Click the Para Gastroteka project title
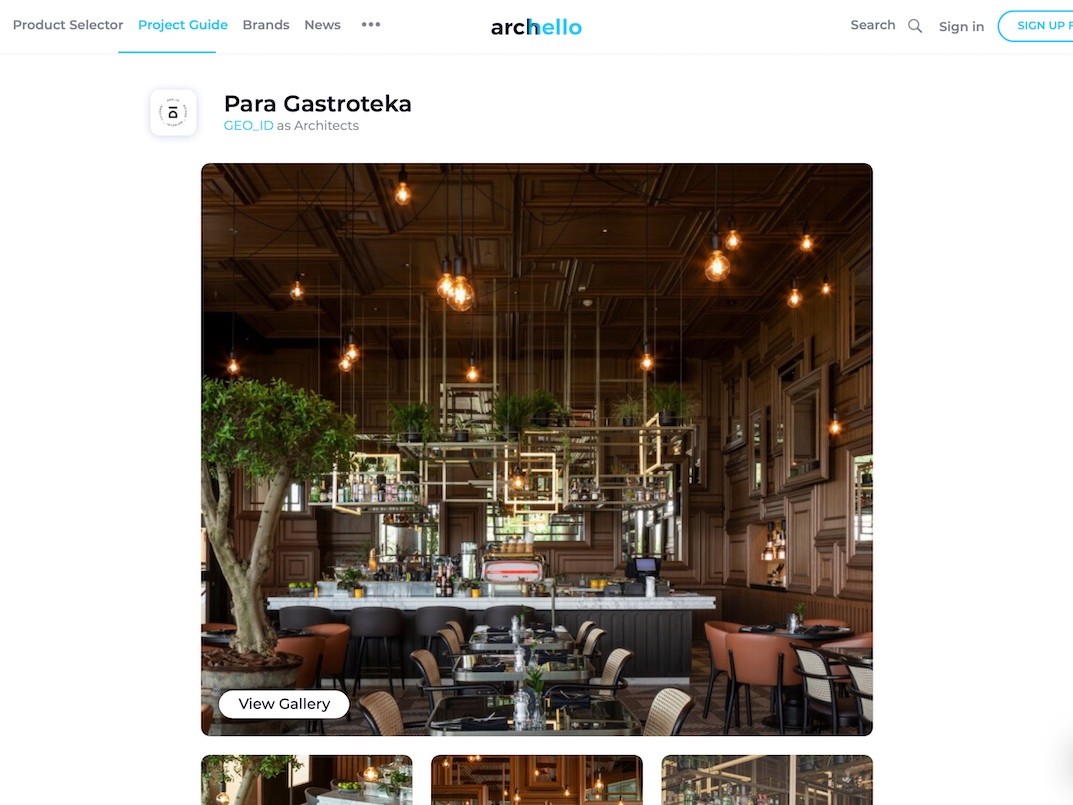The image size is (1073, 805). tap(318, 103)
